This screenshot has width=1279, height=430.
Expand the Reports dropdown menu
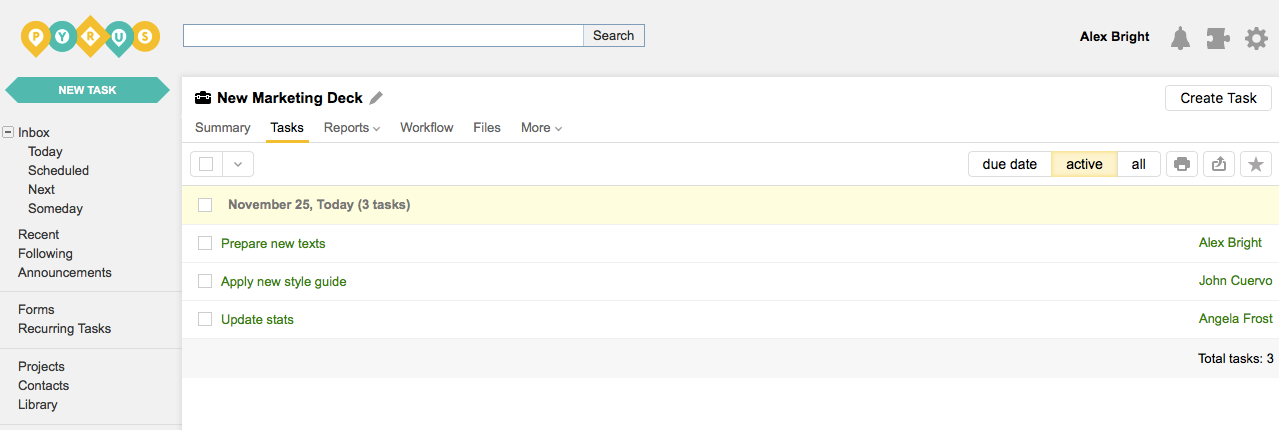[x=352, y=128]
